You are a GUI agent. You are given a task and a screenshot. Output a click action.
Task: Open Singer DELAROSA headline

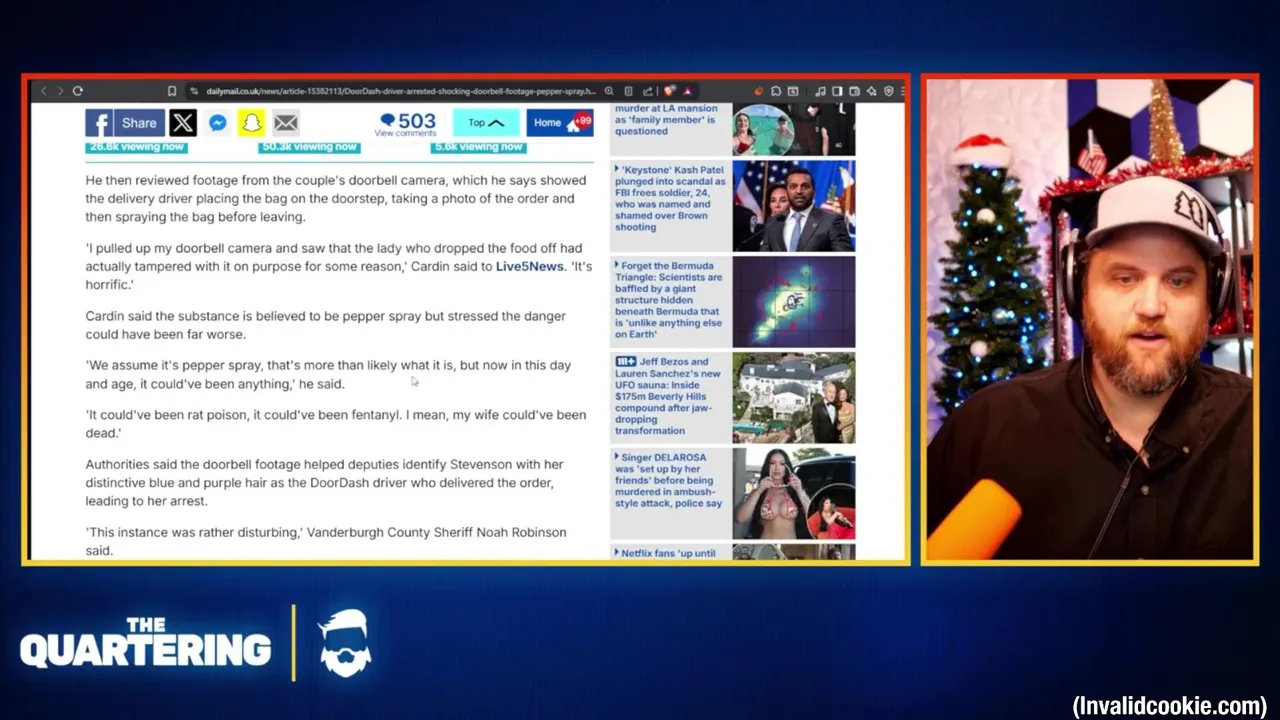[x=668, y=480]
